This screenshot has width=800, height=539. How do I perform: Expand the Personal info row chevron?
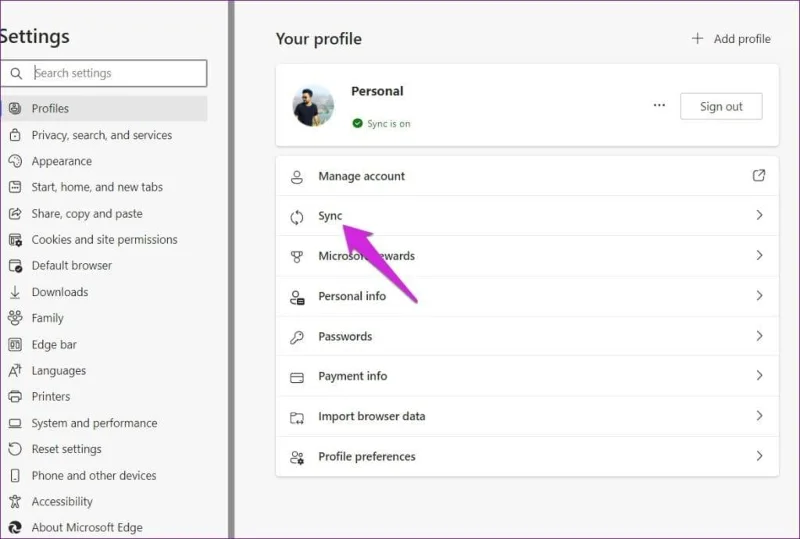click(x=759, y=296)
